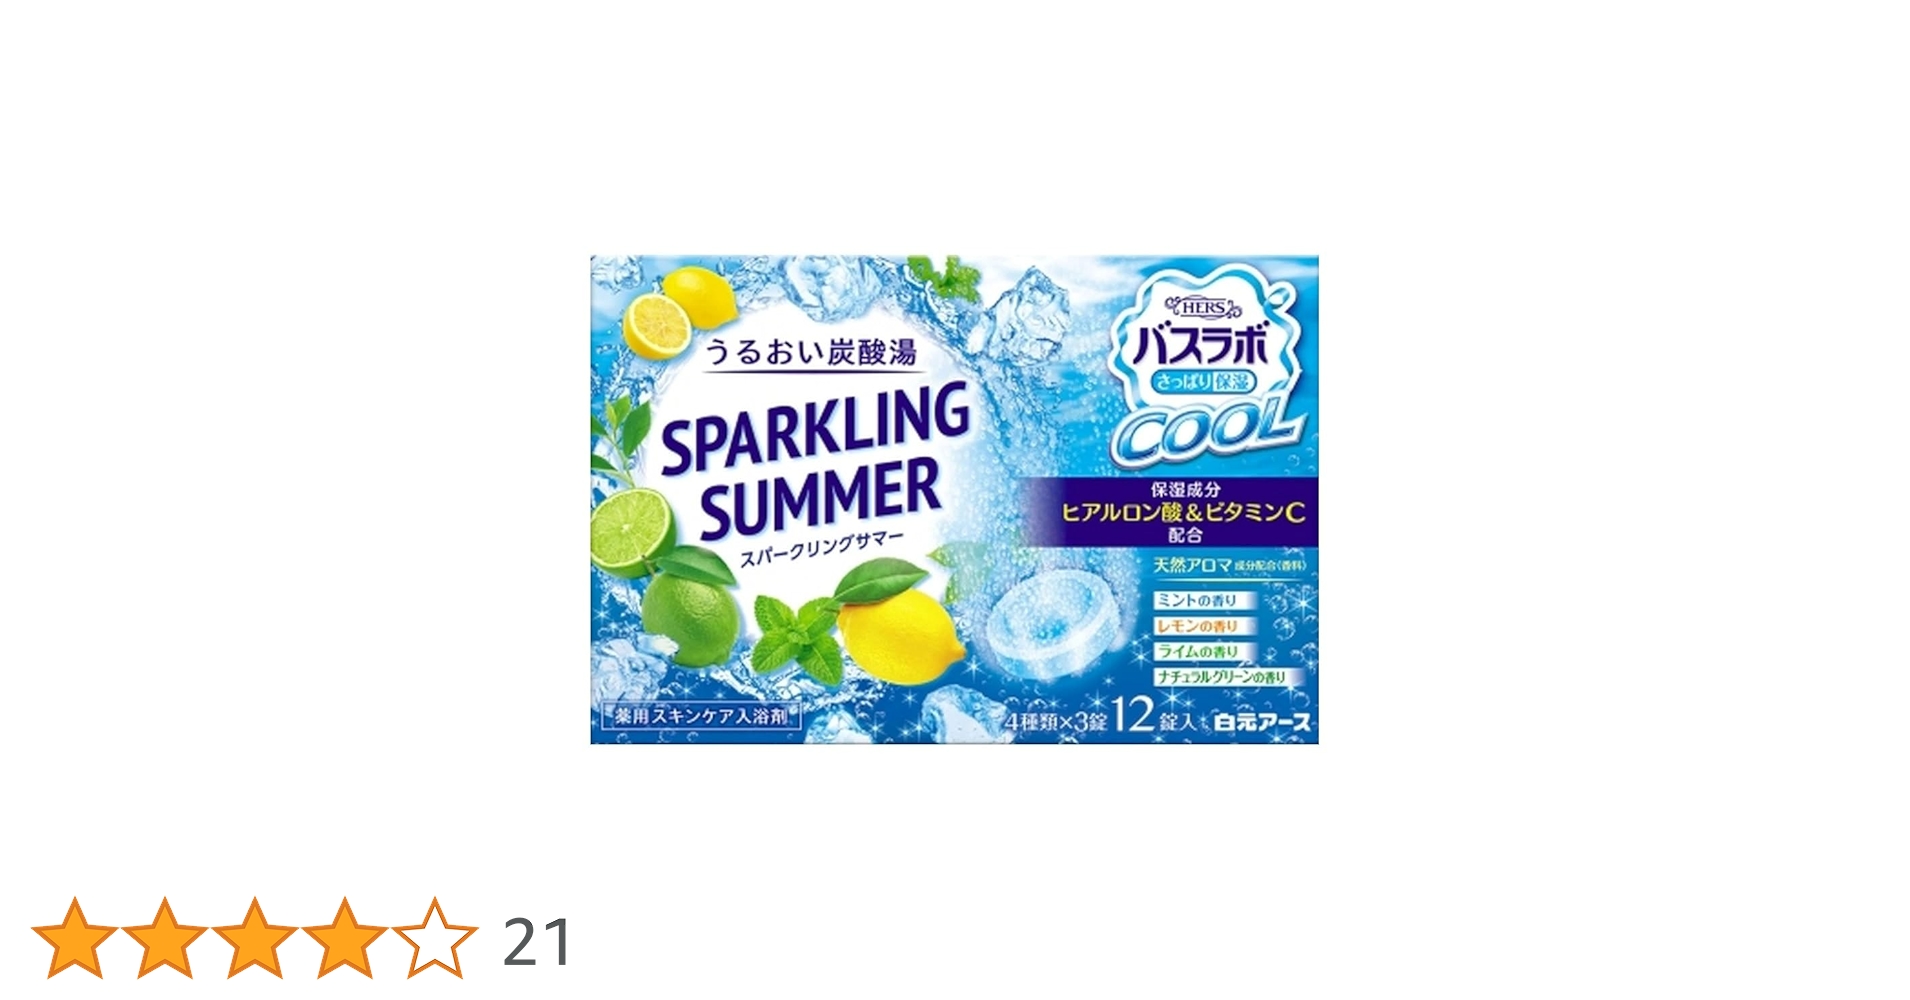This screenshot has height=1000, width=1910.
Task: Open the 21 reviews count
Action: (538, 942)
